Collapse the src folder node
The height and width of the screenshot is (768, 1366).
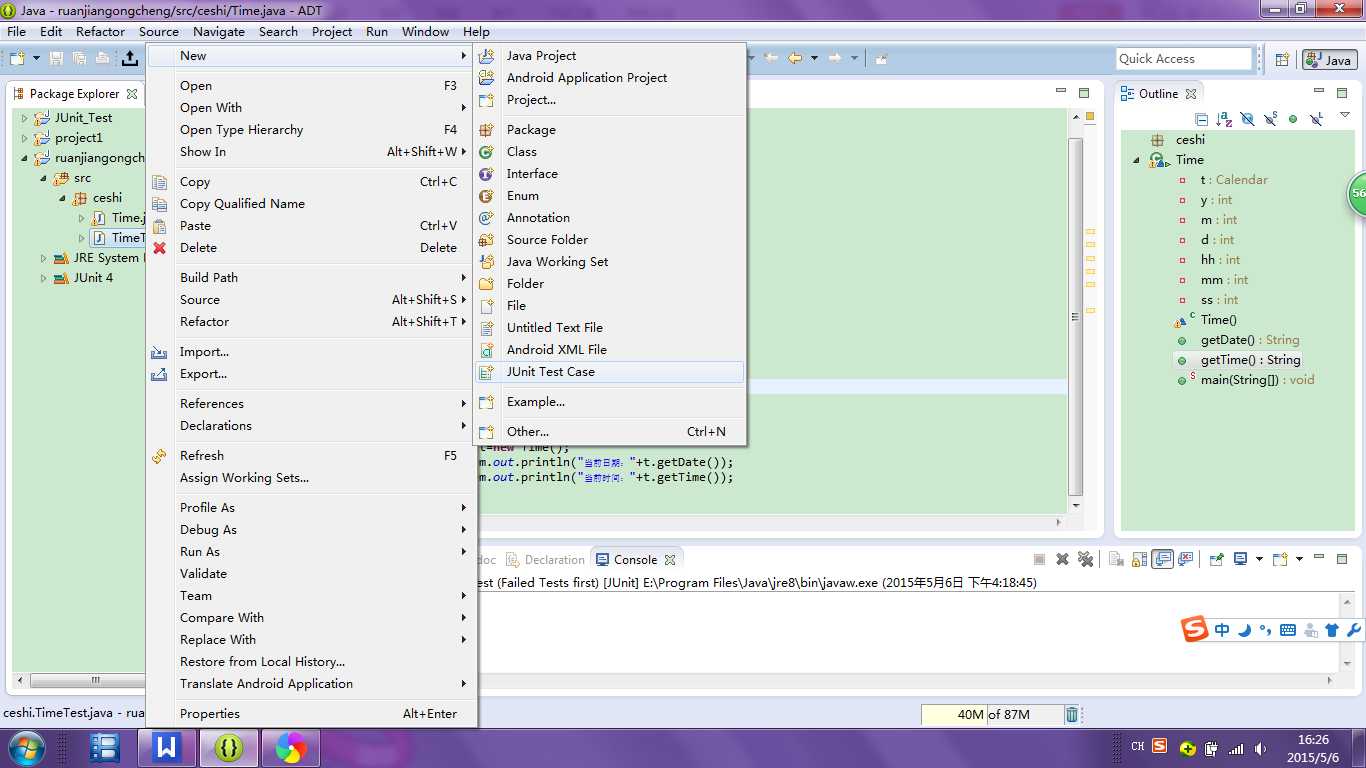(43, 178)
